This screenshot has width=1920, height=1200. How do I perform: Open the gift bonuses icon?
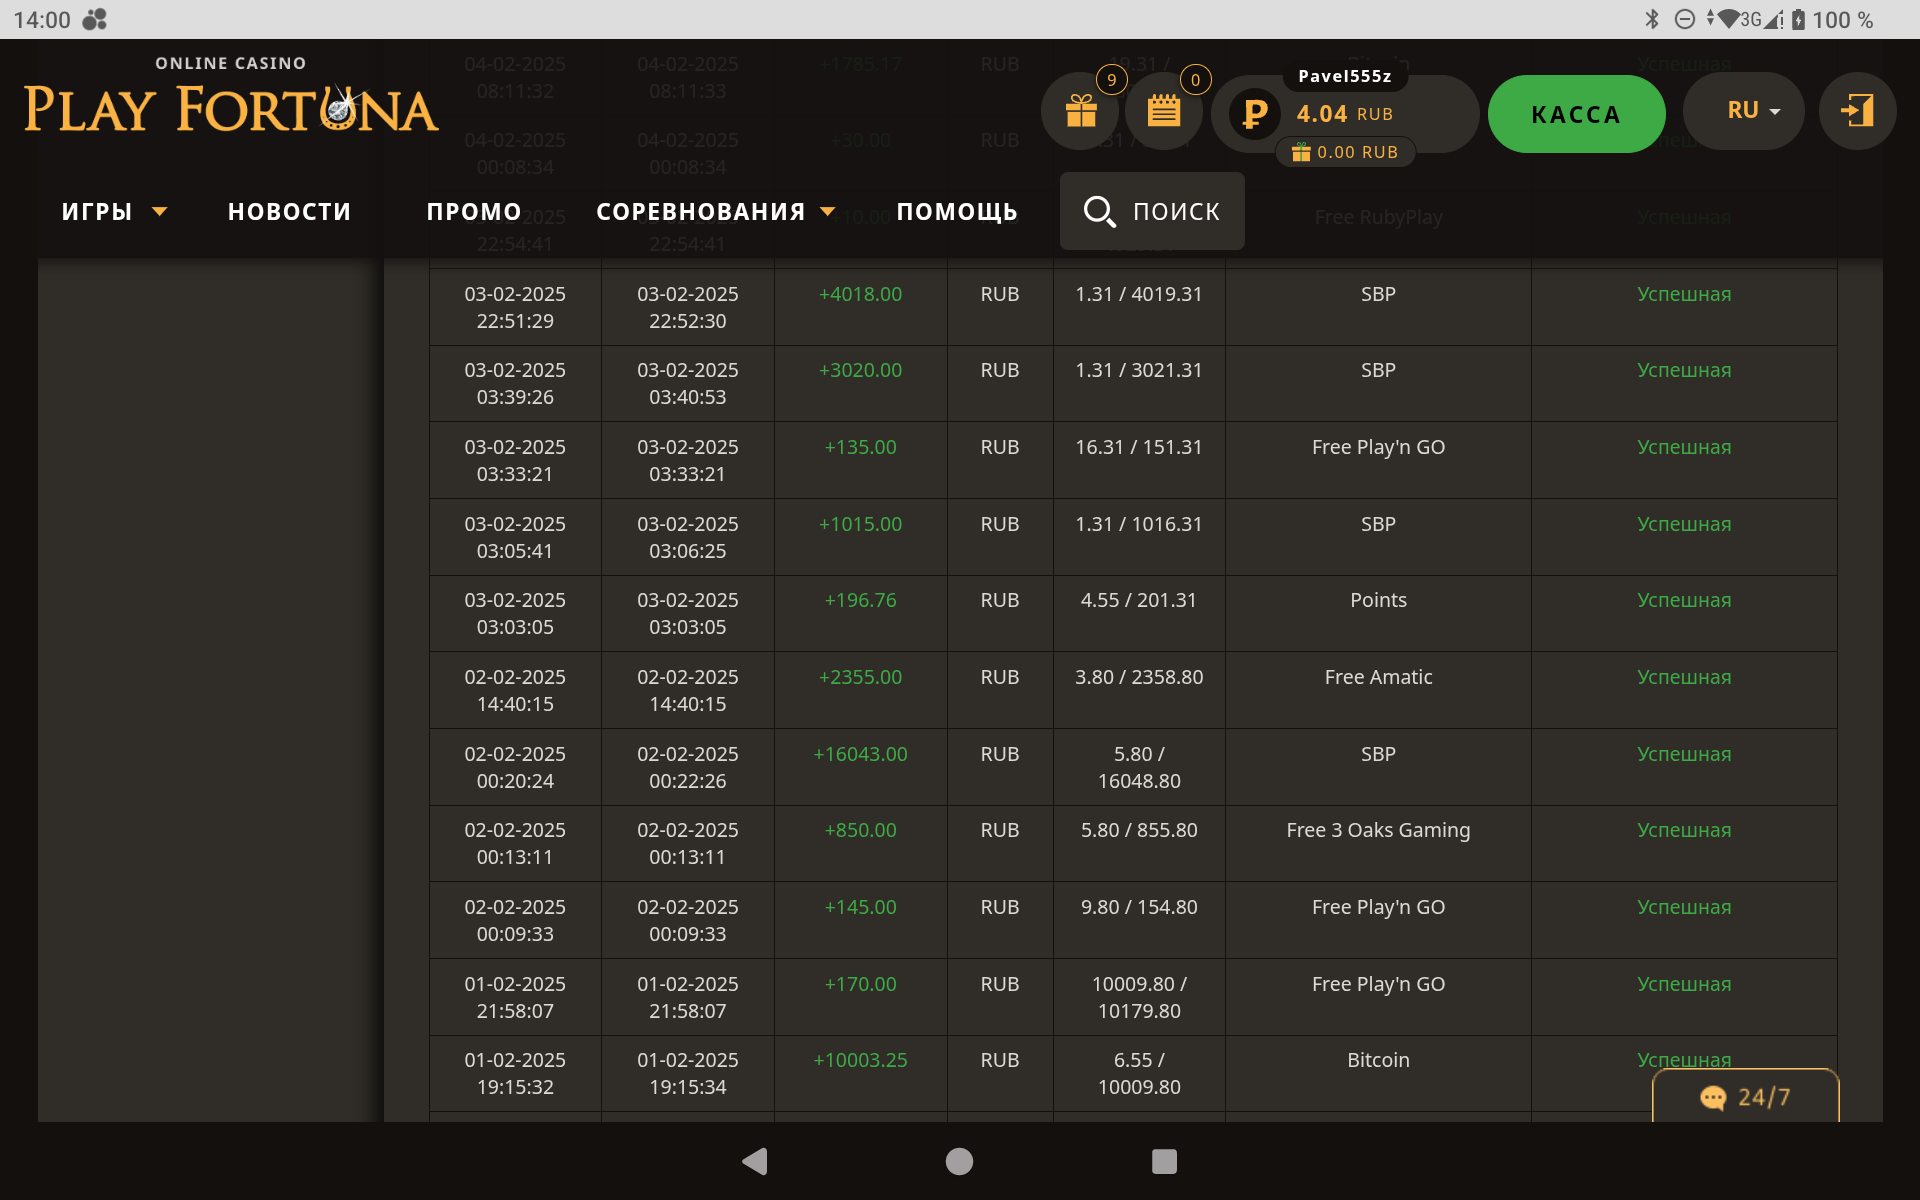[1080, 111]
